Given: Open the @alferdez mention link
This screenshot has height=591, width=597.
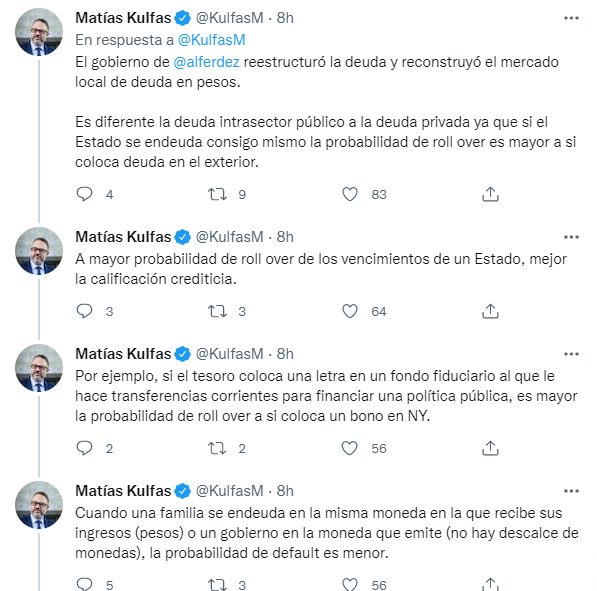Looking at the screenshot, I should [206, 62].
